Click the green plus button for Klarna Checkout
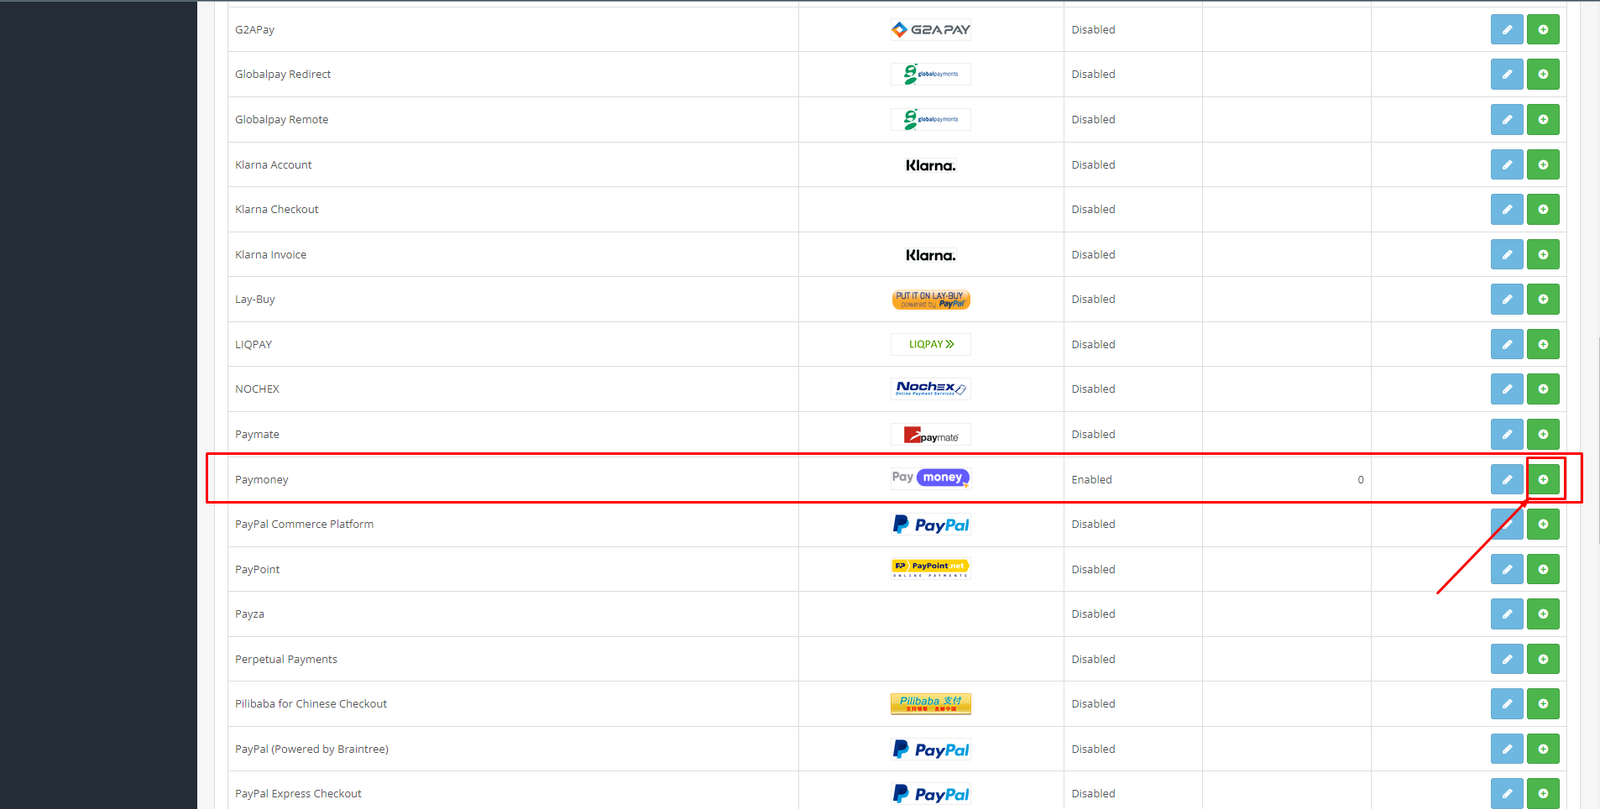Viewport: 1600px width, 809px height. pyautogui.click(x=1543, y=210)
